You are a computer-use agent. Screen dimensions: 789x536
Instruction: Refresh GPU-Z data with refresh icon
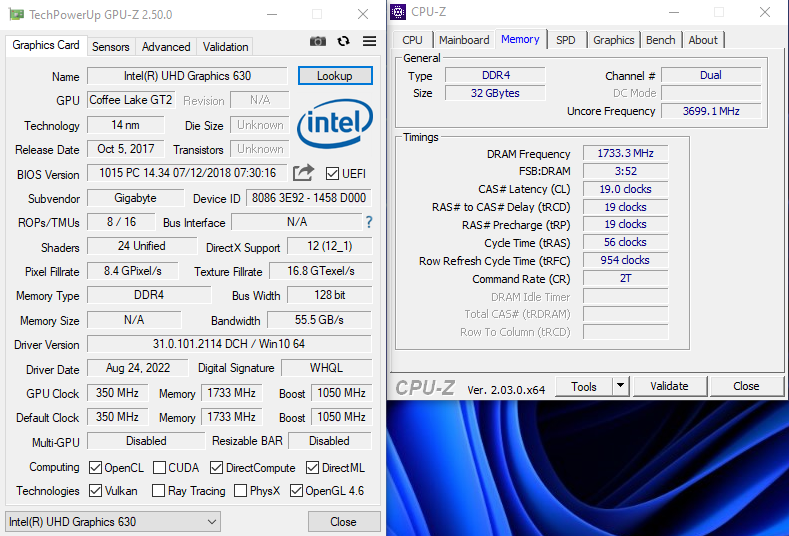[344, 41]
